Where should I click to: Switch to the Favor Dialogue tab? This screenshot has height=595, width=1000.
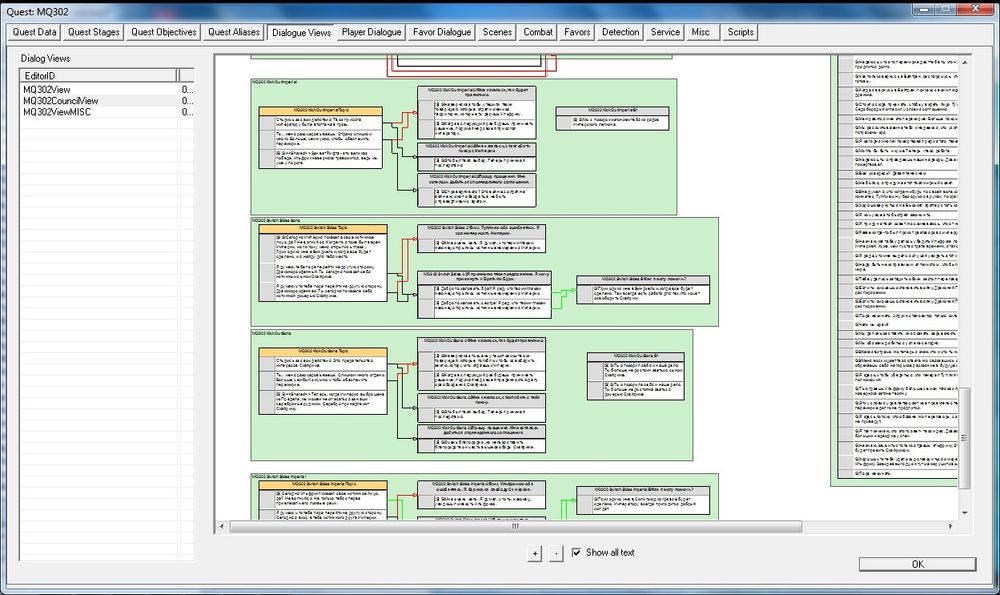coord(441,32)
